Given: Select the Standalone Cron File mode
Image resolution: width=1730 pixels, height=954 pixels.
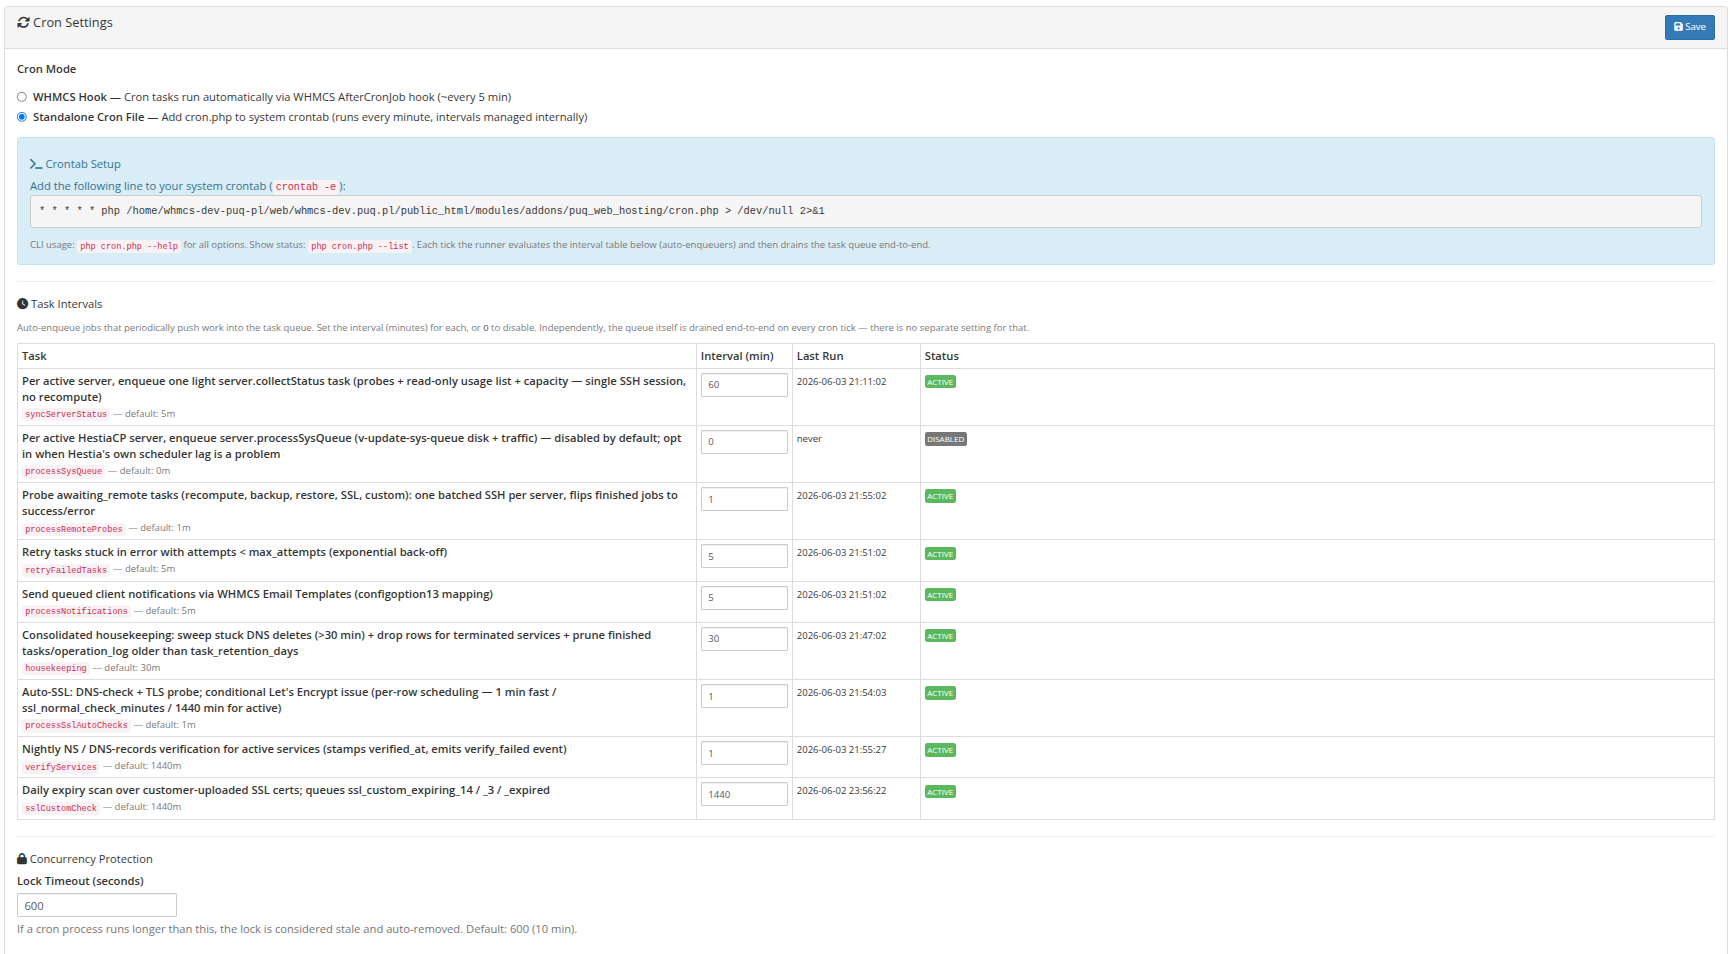Looking at the screenshot, I should (22, 117).
